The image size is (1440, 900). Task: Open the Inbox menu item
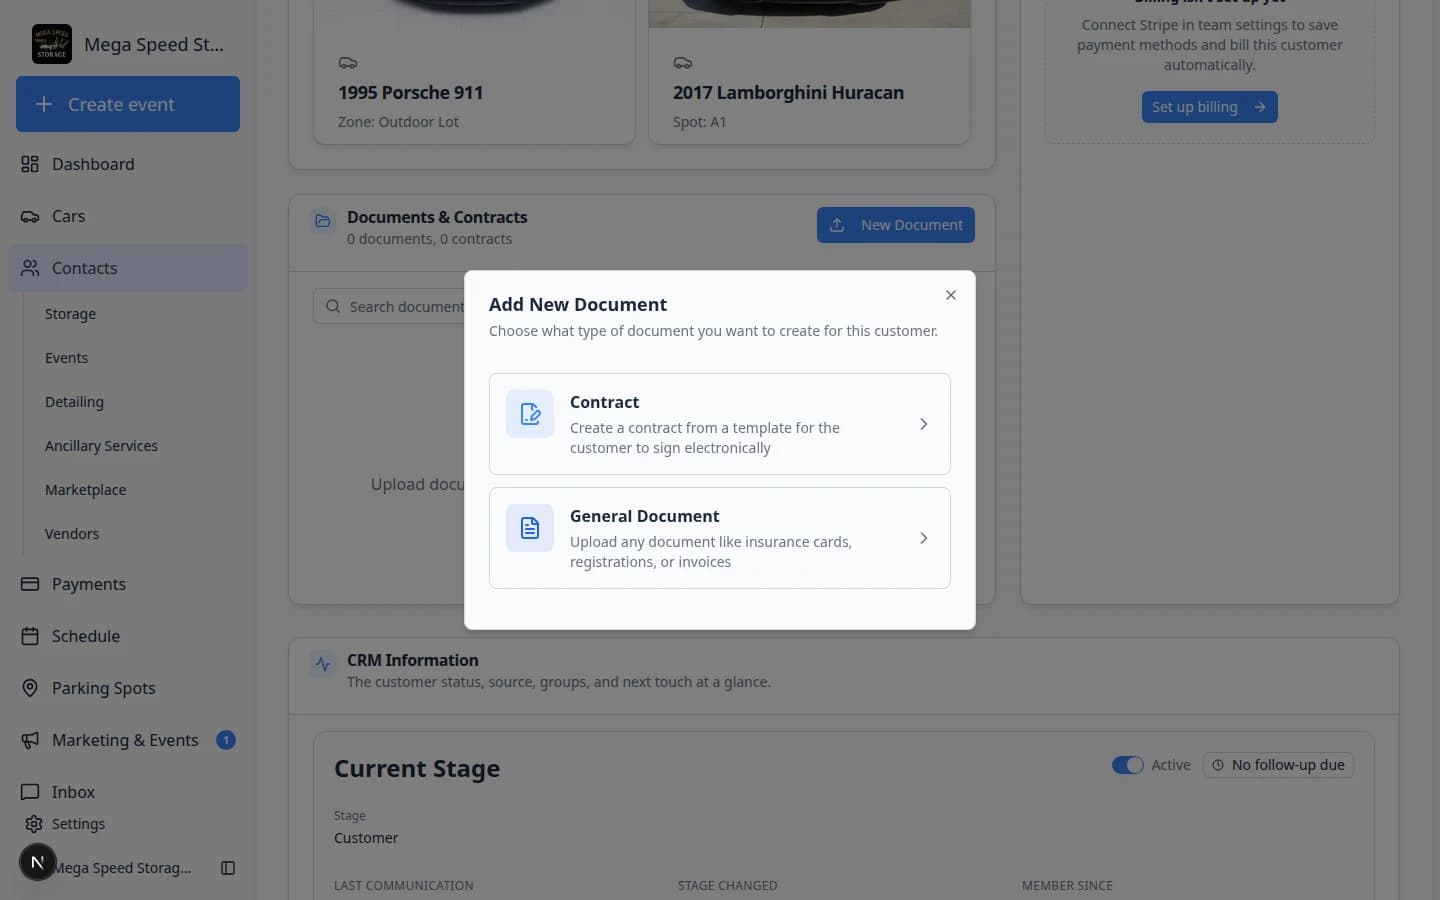pyautogui.click(x=128, y=792)
